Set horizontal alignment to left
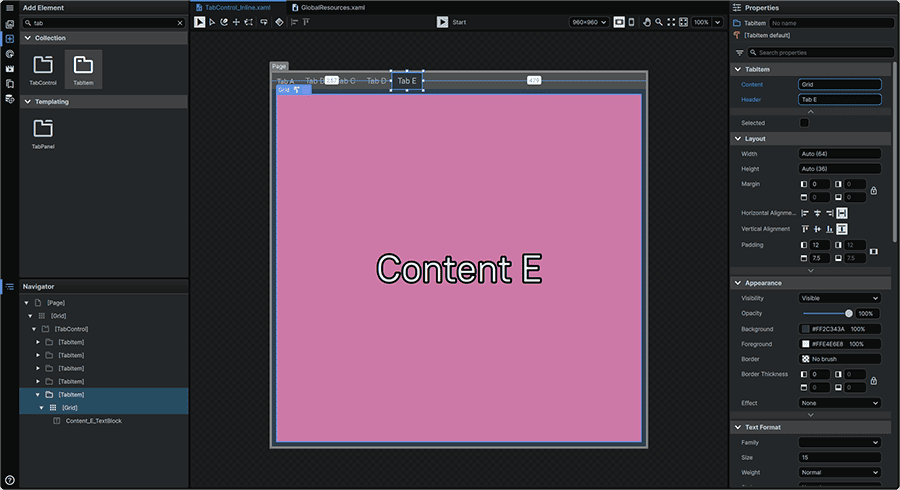The height and width of the screenshot is (490, 900). point(805,213)
